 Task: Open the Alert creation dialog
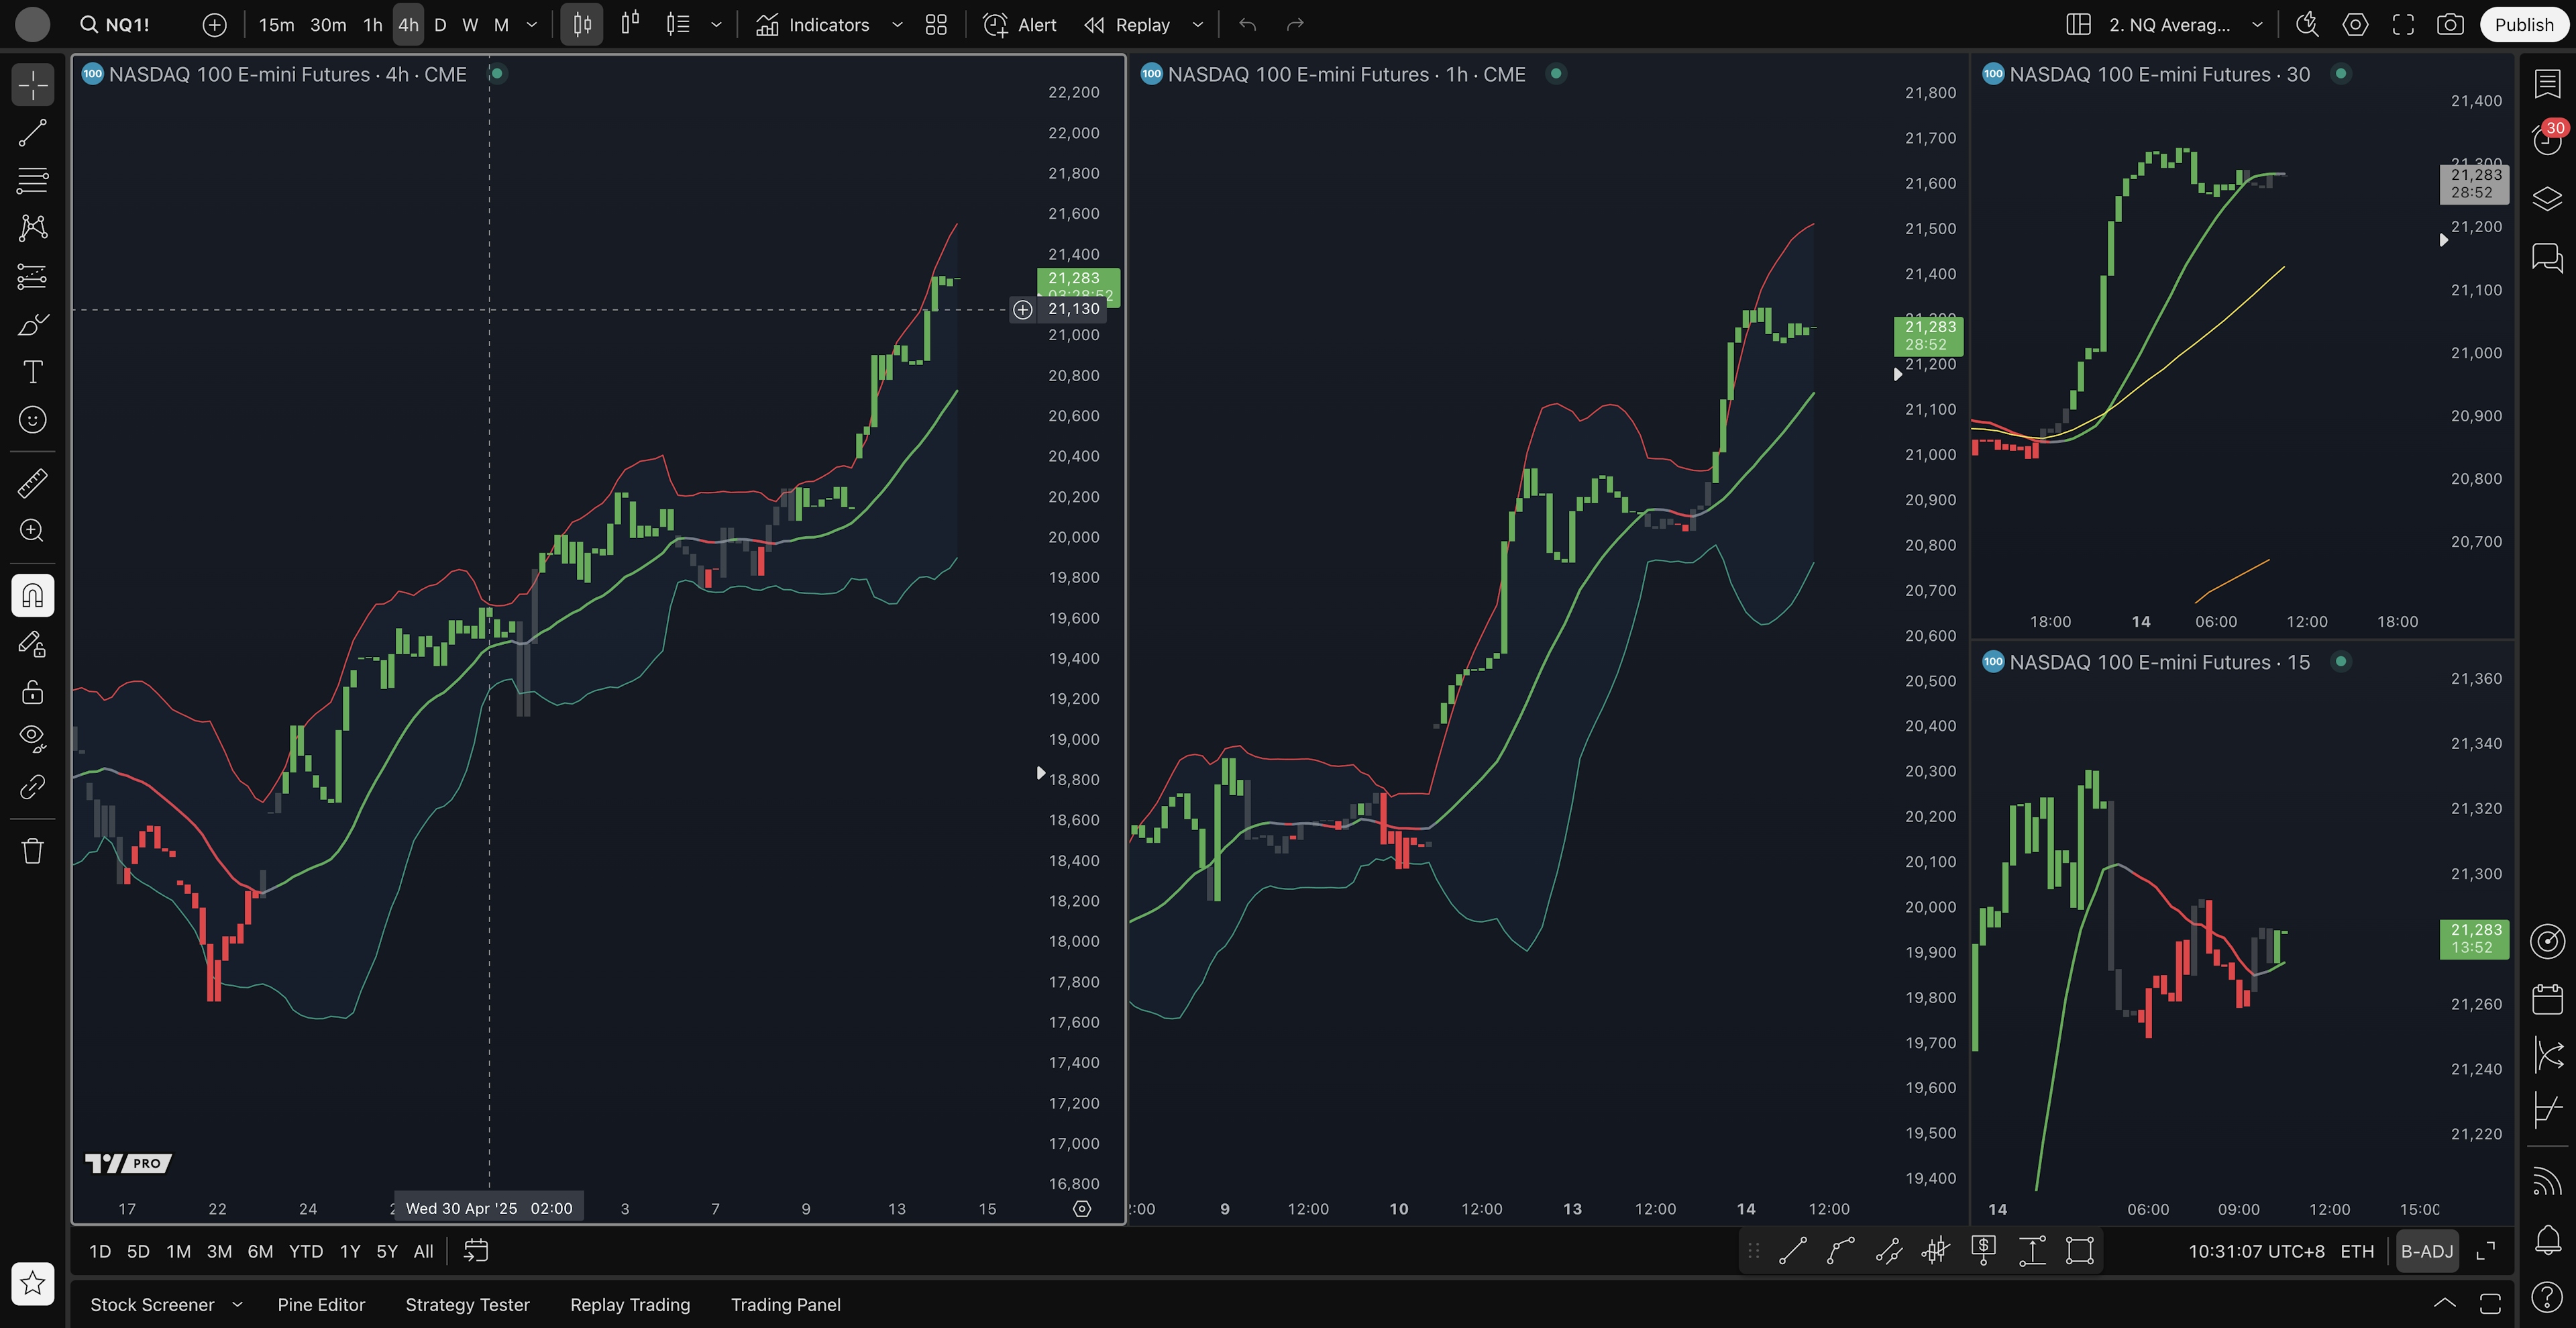(x=1020, y=25)
